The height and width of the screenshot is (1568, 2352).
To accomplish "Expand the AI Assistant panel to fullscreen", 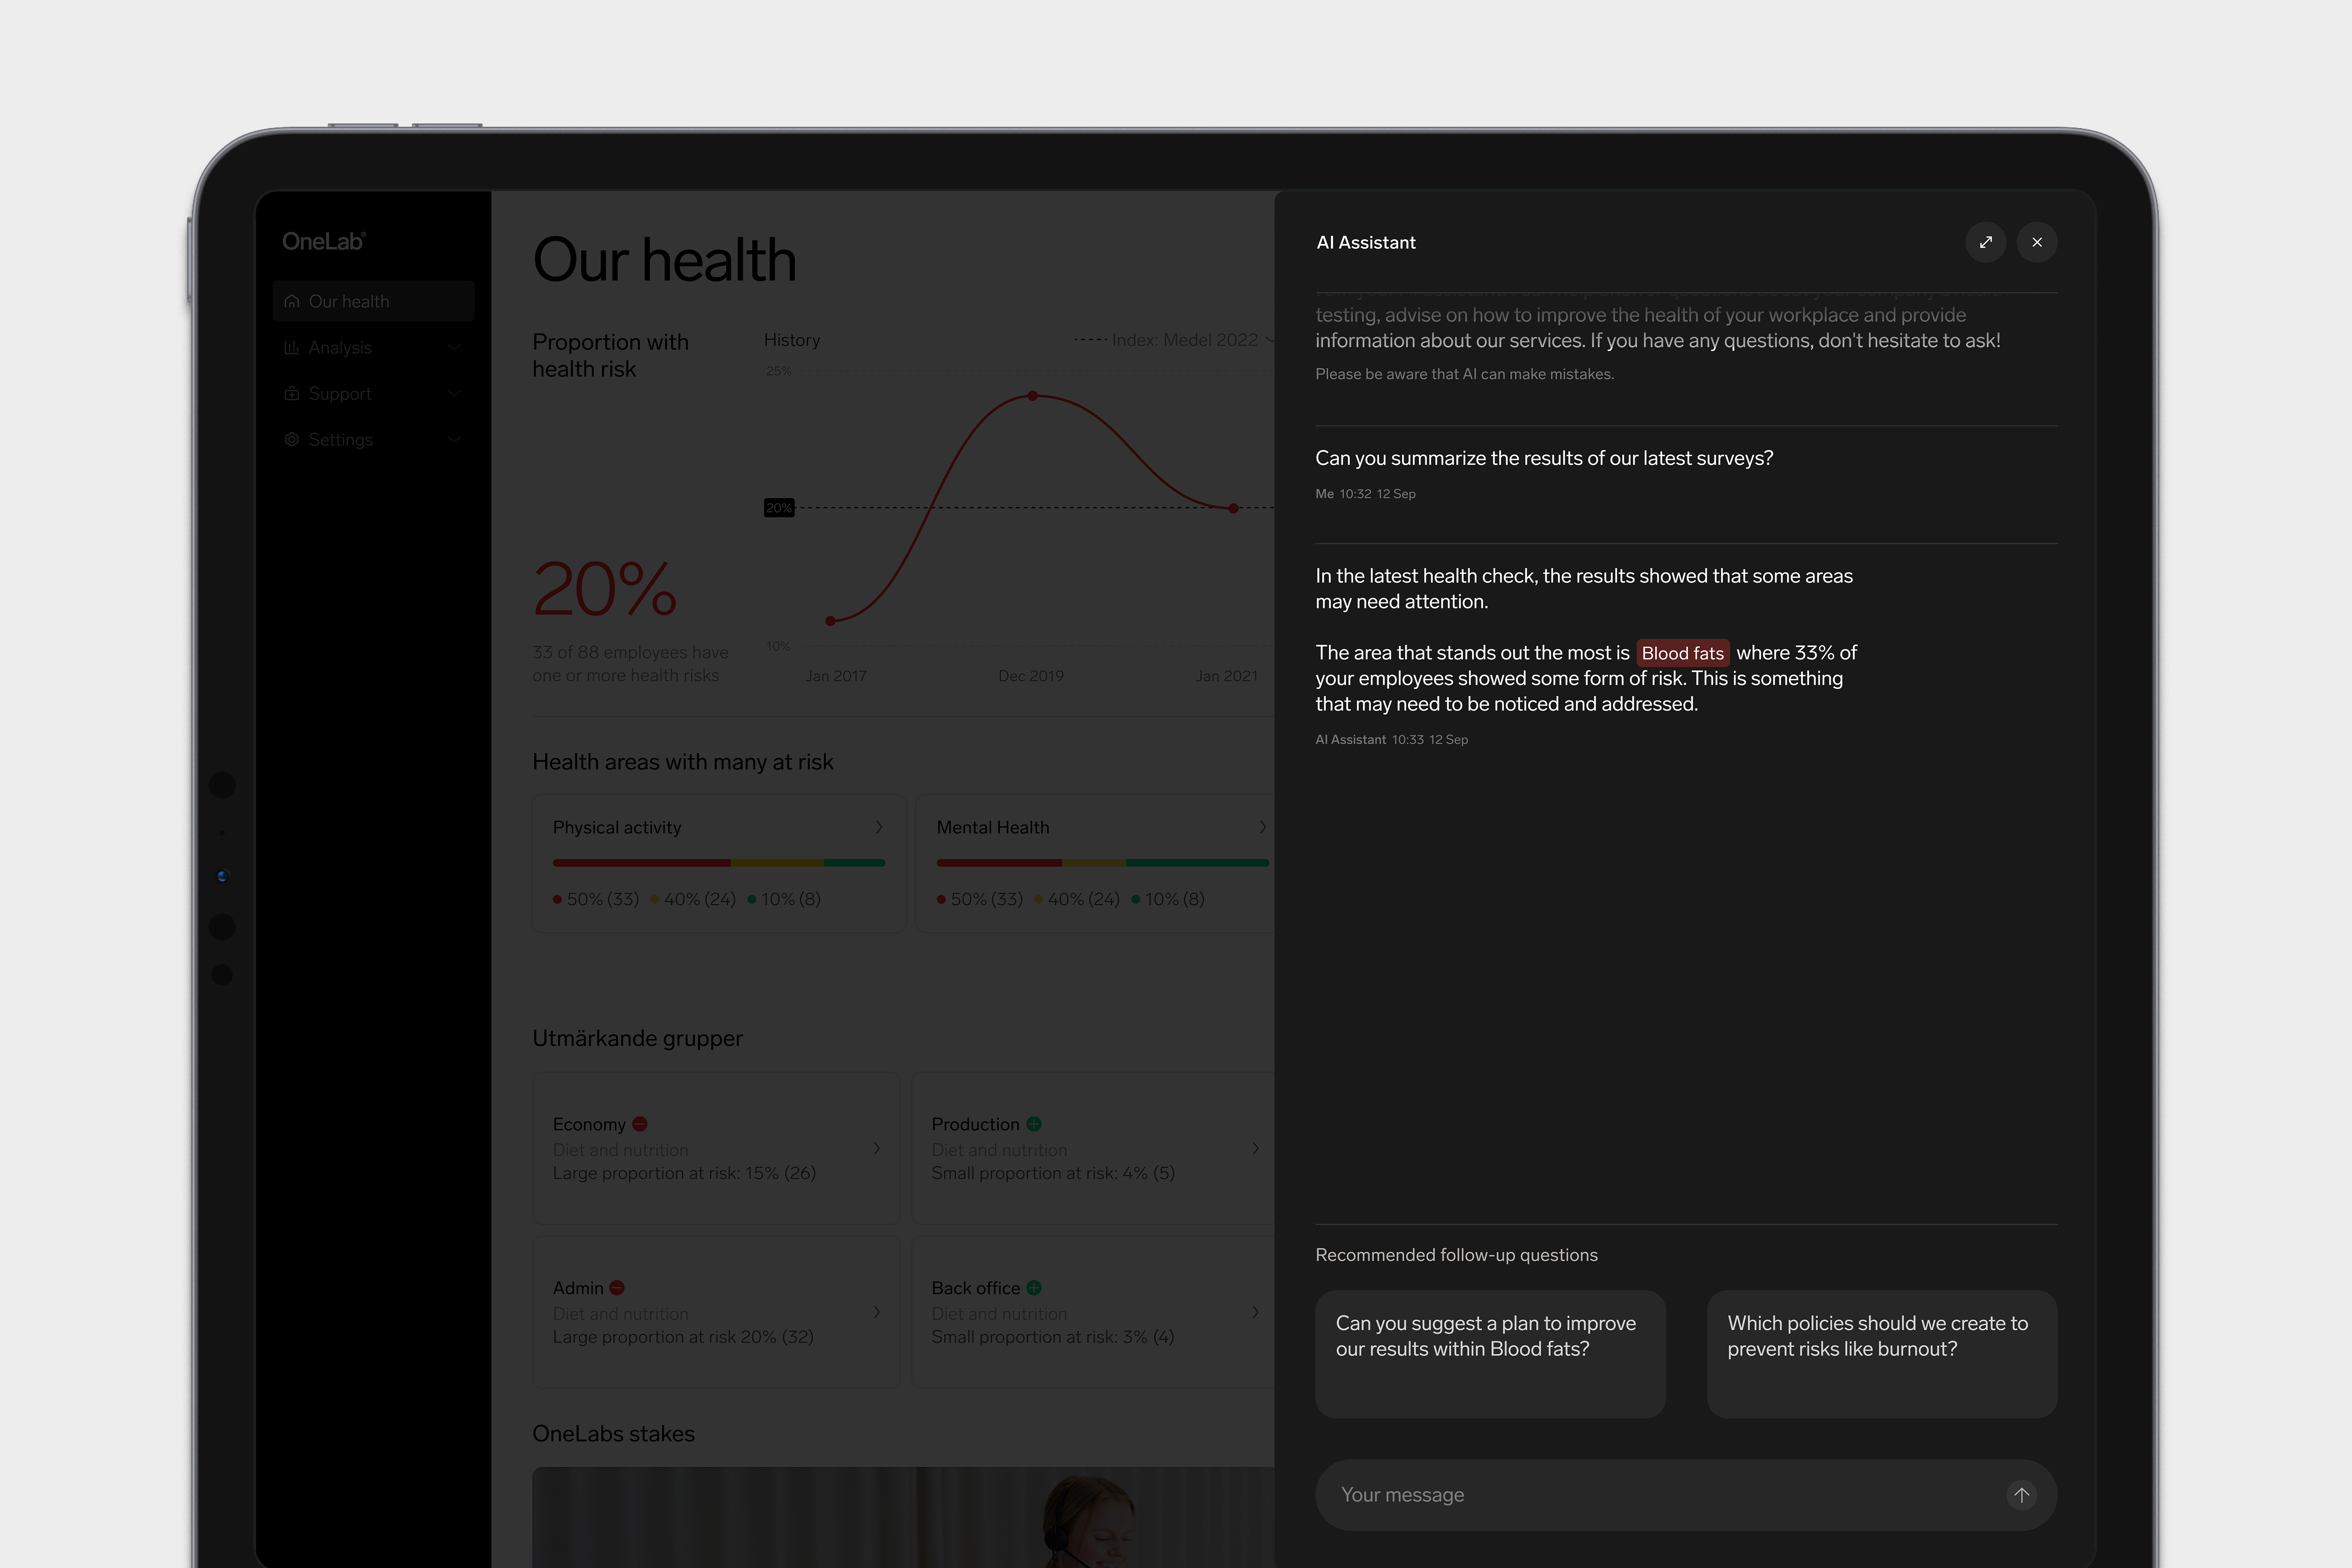I will 1985,242.
